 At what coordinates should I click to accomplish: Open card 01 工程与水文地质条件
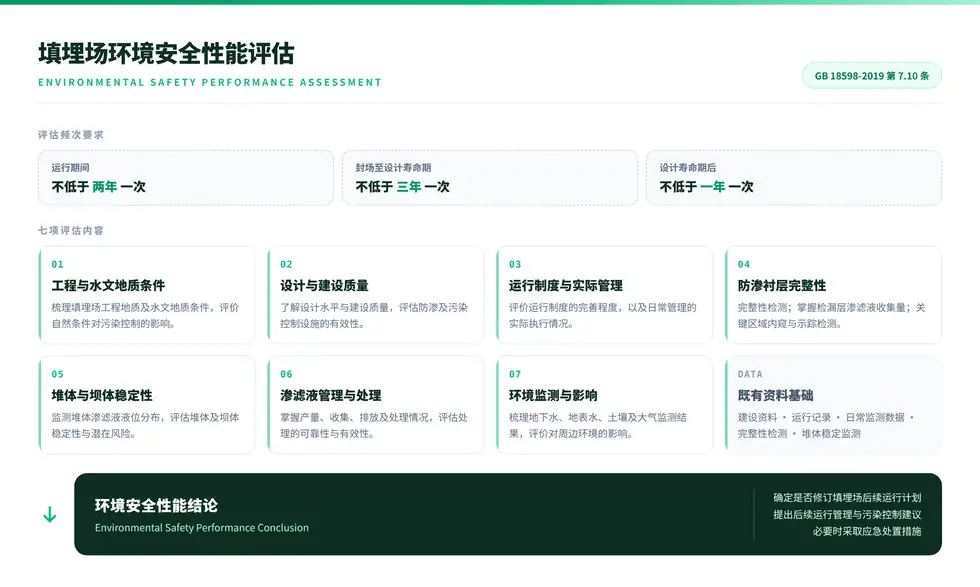coord(147,294)
